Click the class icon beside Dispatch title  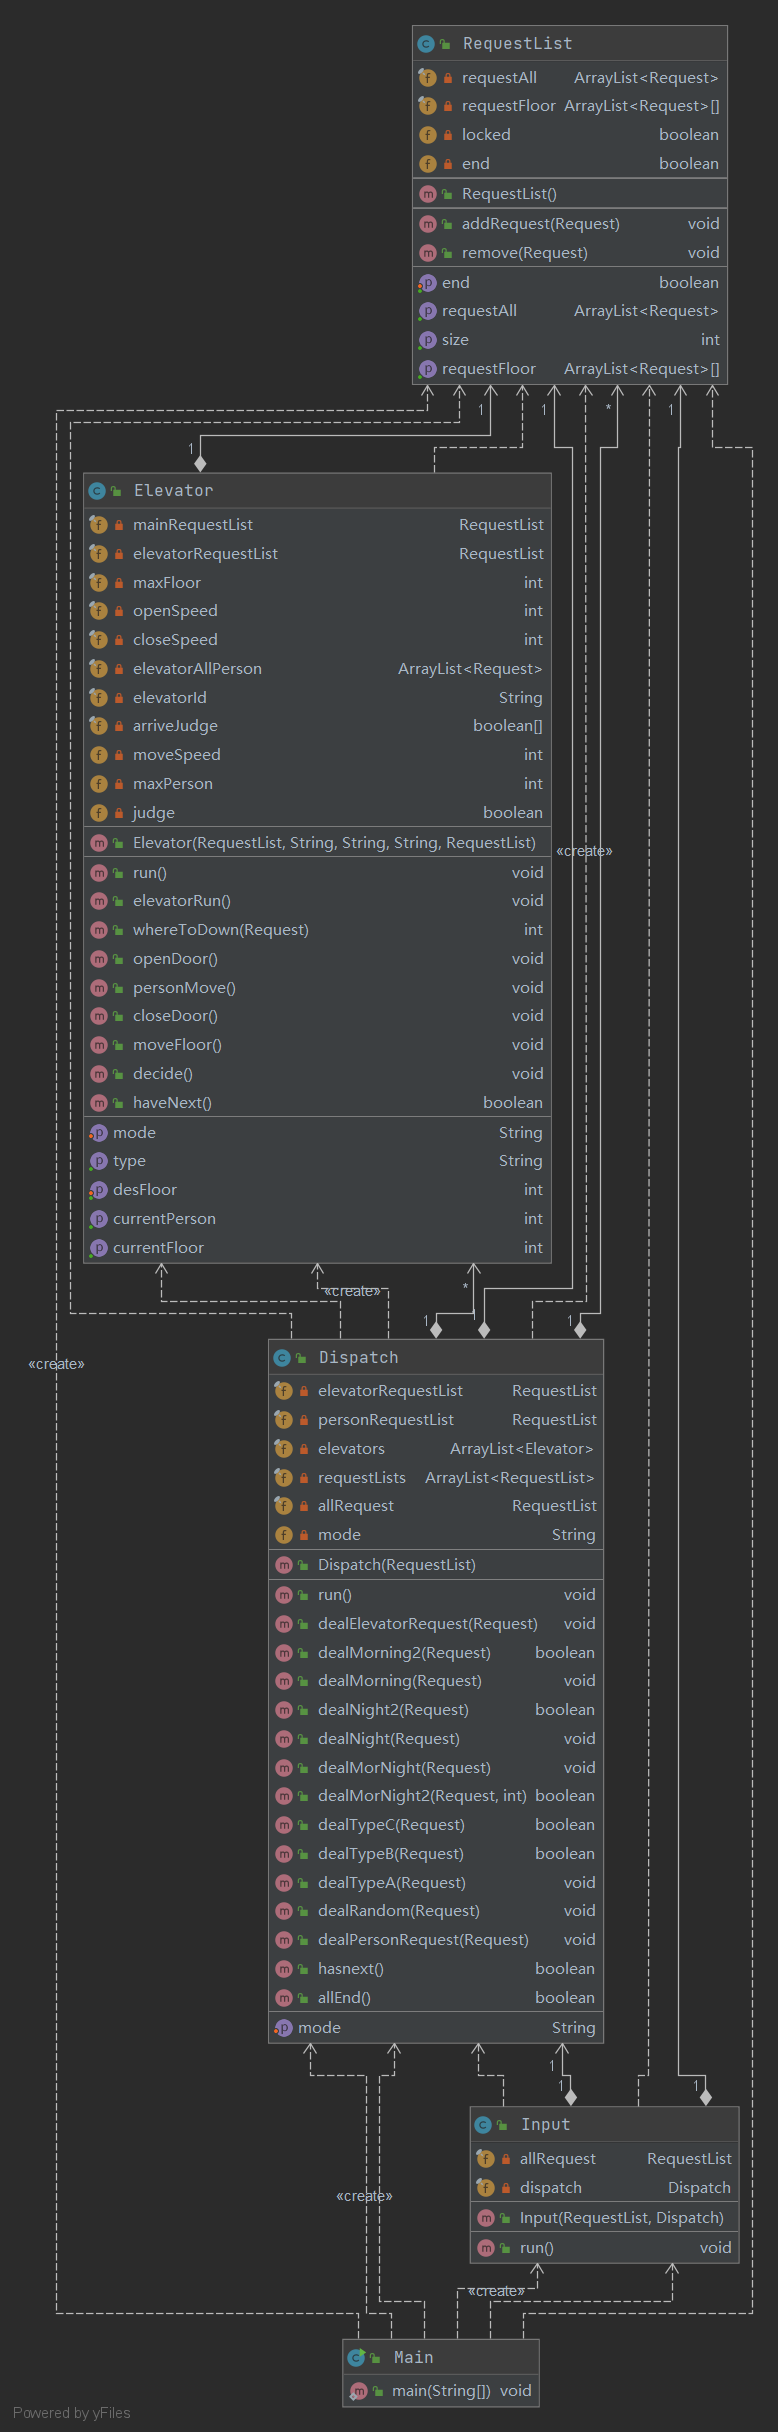282,1358
